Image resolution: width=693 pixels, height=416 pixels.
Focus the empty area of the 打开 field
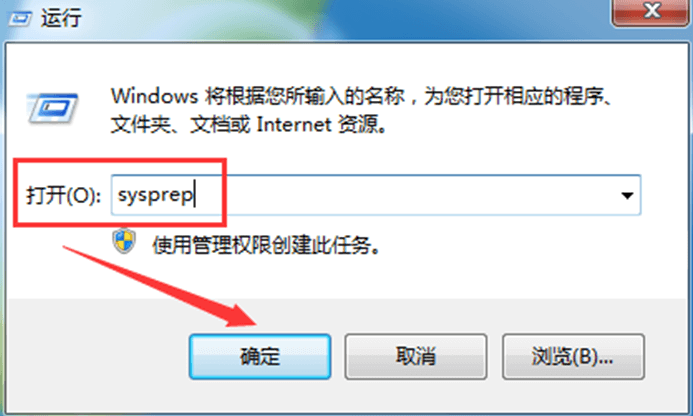(x=398, y=195)
